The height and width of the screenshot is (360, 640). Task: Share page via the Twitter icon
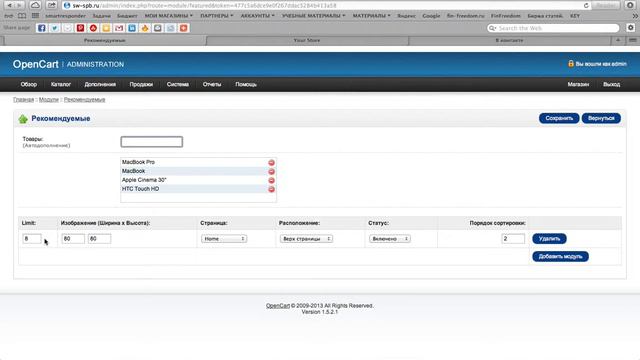point(54,28)
